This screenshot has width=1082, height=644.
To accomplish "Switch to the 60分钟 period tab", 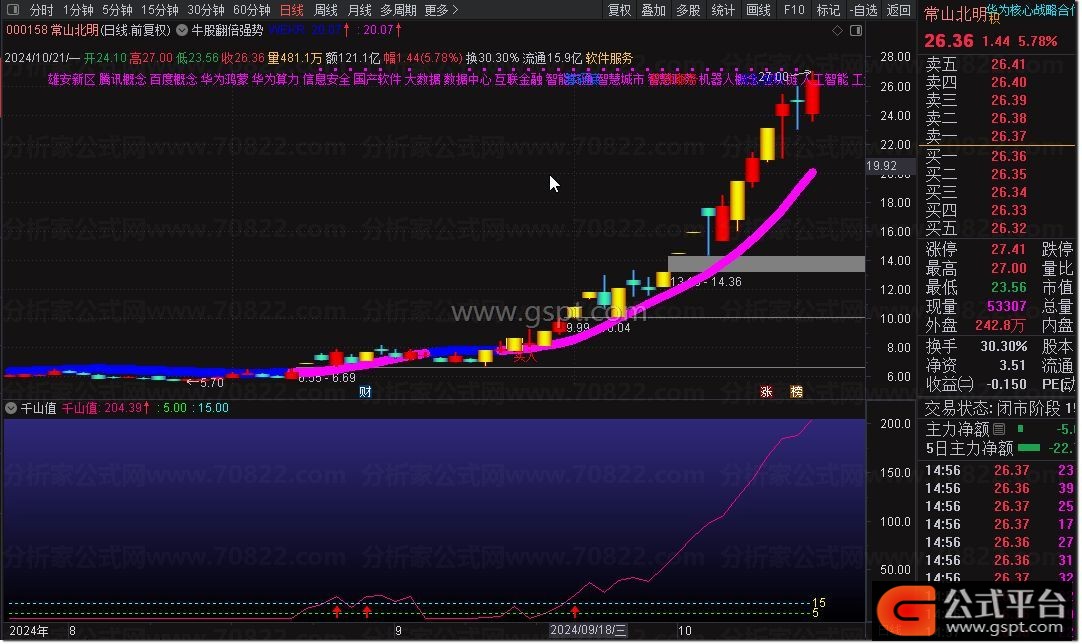I will tap(252, 10).
